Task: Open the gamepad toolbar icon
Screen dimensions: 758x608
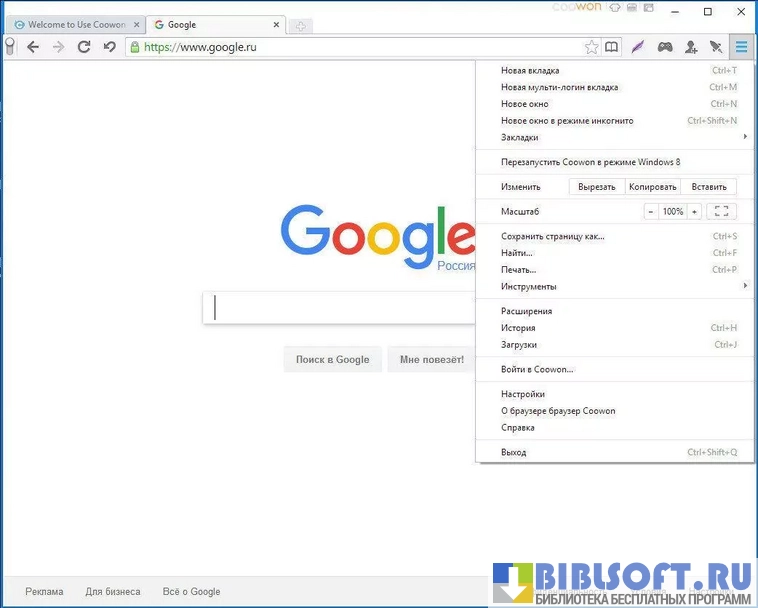Action: coord(664,47)
